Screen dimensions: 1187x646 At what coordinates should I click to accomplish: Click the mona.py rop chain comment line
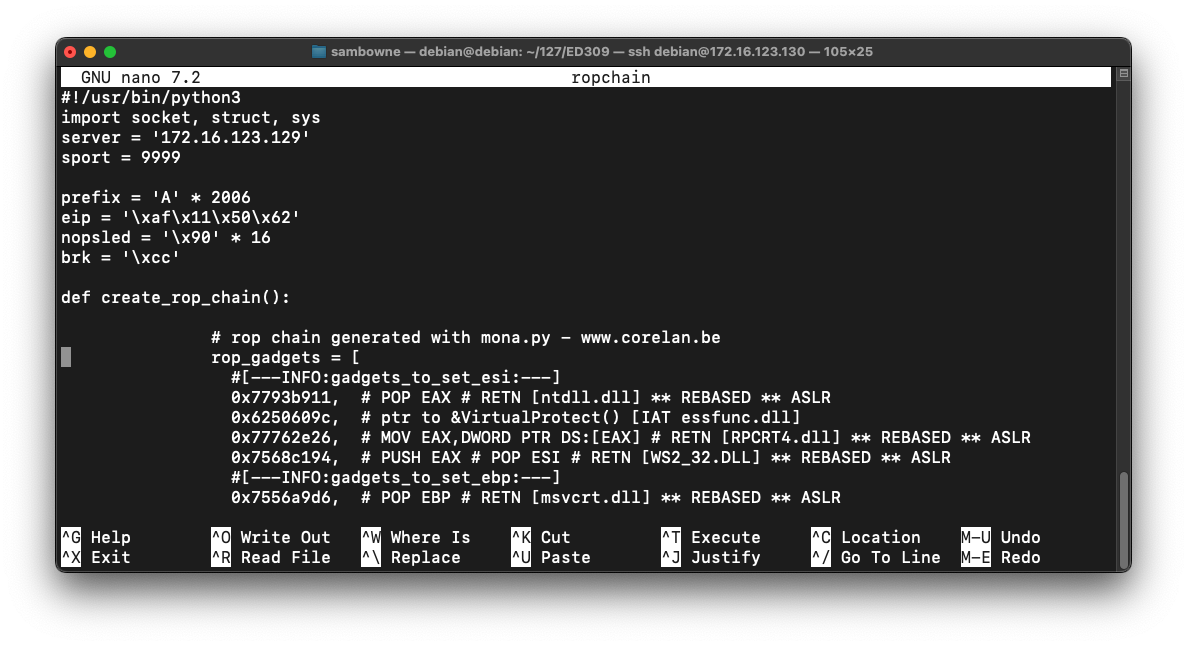click(x=466, y=338)
